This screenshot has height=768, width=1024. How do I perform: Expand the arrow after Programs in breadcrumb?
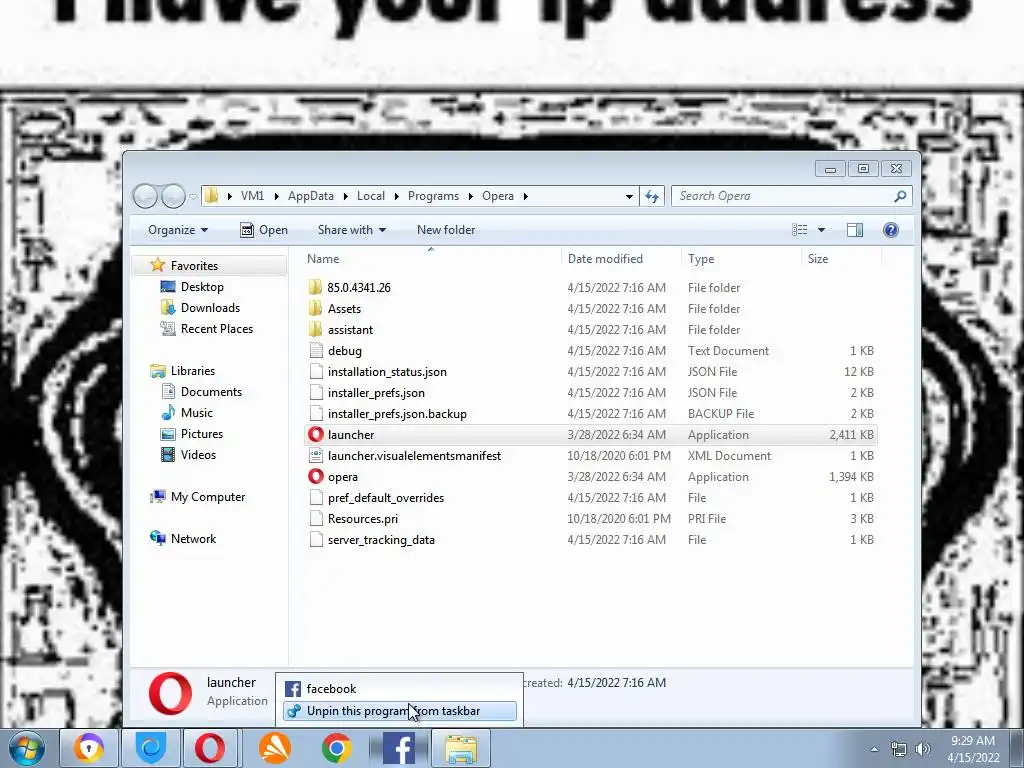(x=470, y=196)
